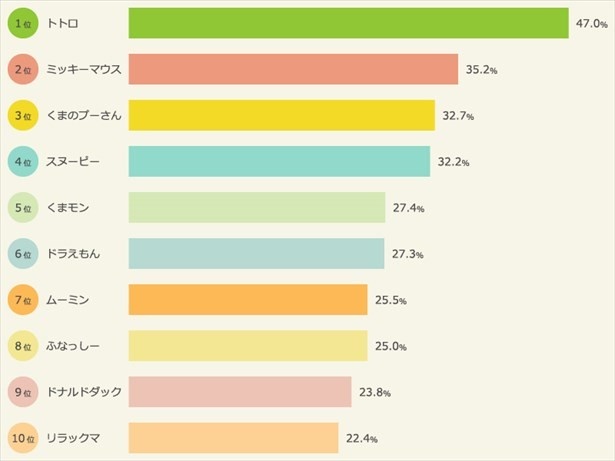
Task: Select the ふなっしー label
Action: tap(74, 346)
